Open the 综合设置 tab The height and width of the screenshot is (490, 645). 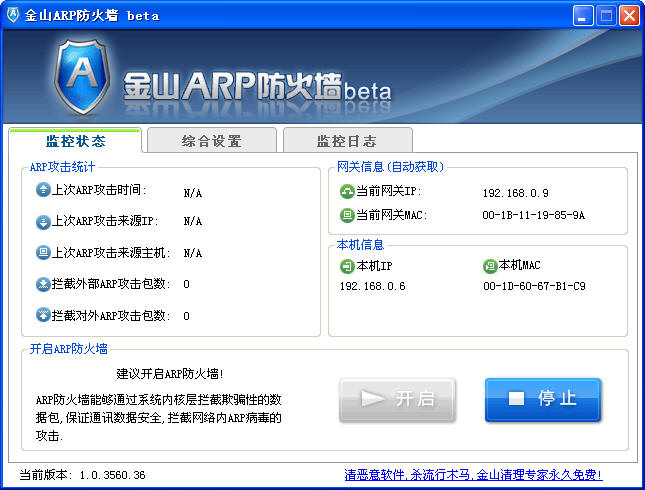pos(211,141)
